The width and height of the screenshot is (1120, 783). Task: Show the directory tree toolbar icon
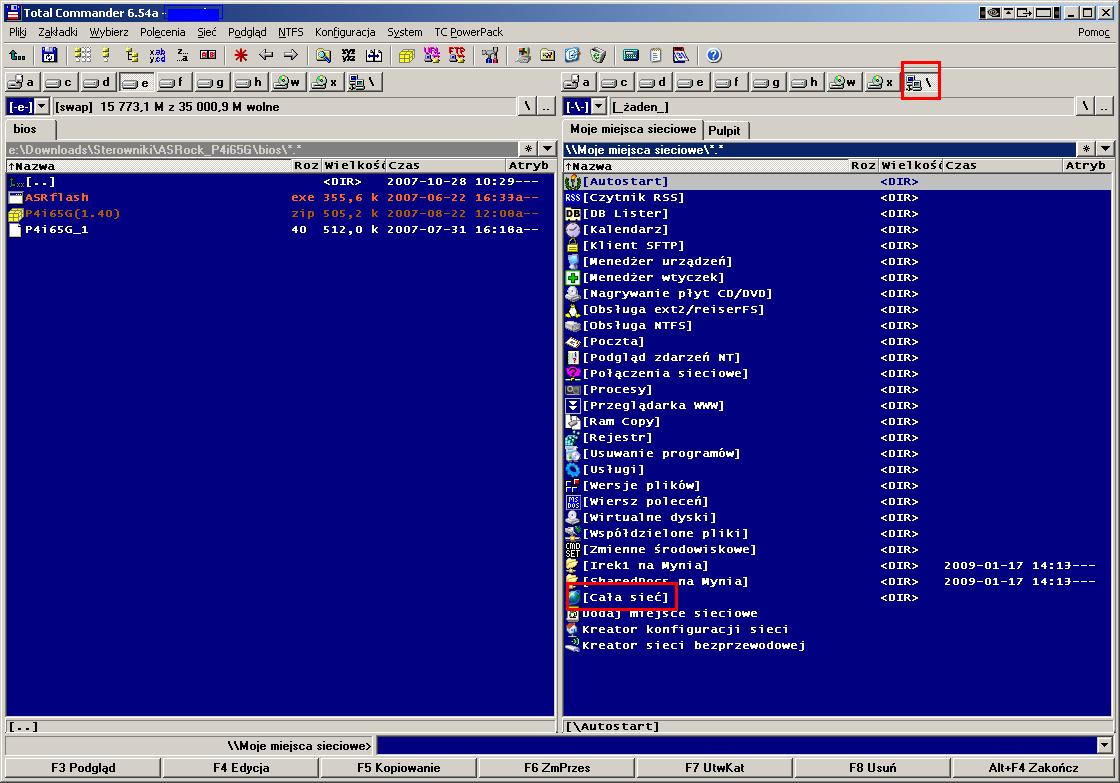point(131,55)
